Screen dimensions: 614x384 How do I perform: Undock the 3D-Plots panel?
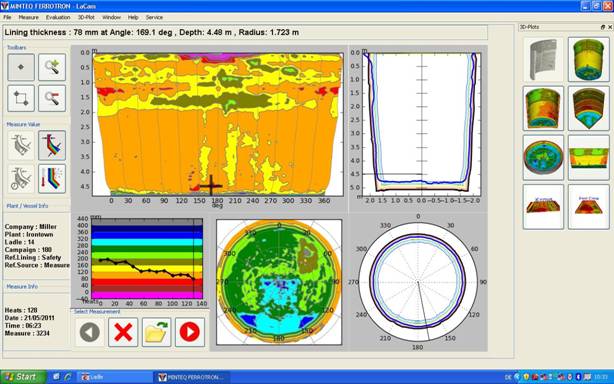[x=603, y=27]
